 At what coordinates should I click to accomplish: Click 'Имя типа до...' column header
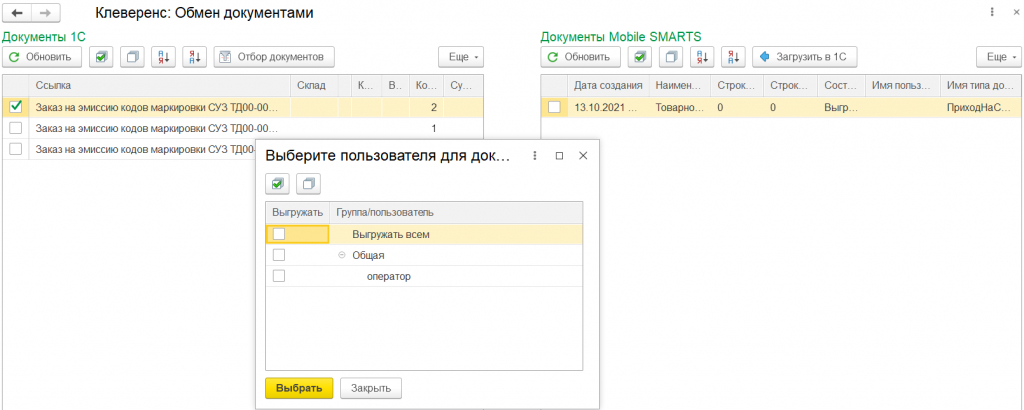(981, 86)
